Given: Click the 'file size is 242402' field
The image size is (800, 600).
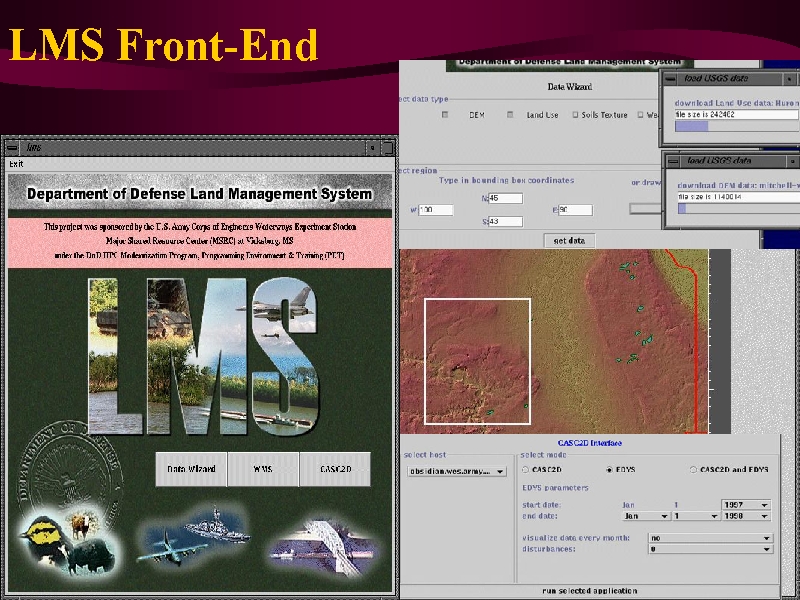Looking at the screenshot, I should [737, 115].
